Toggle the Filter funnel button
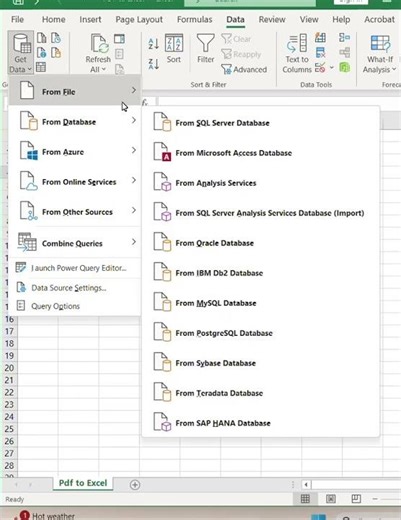The width and height of the screenshot is (401, 520). (206, 49)
